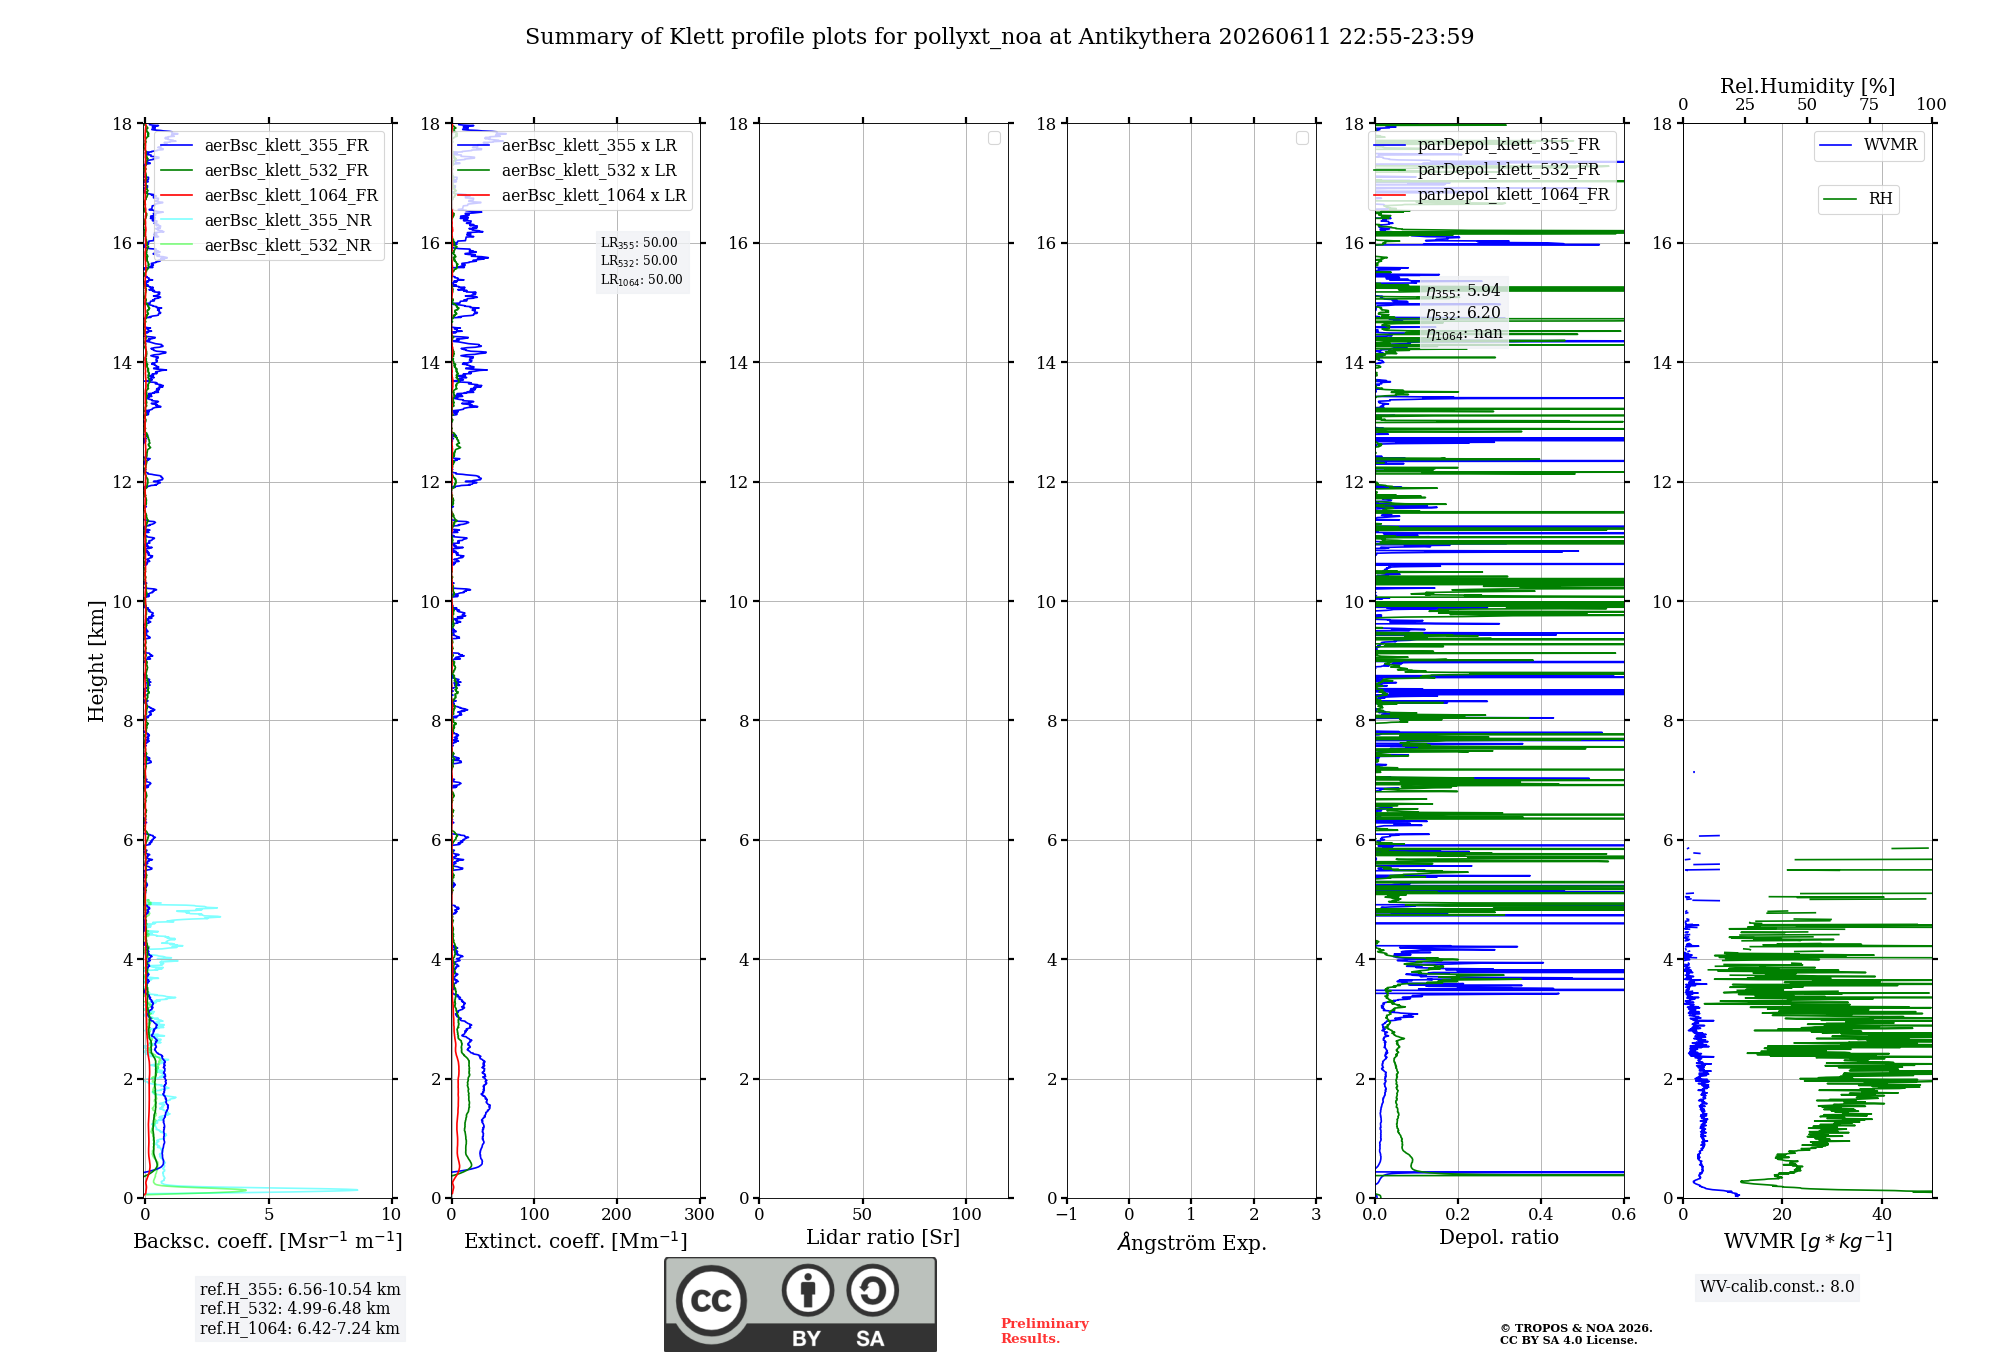Click the Ångström Exp. axis label
Screen dimensions: 2000x1360
[x=1192, y=1242]
